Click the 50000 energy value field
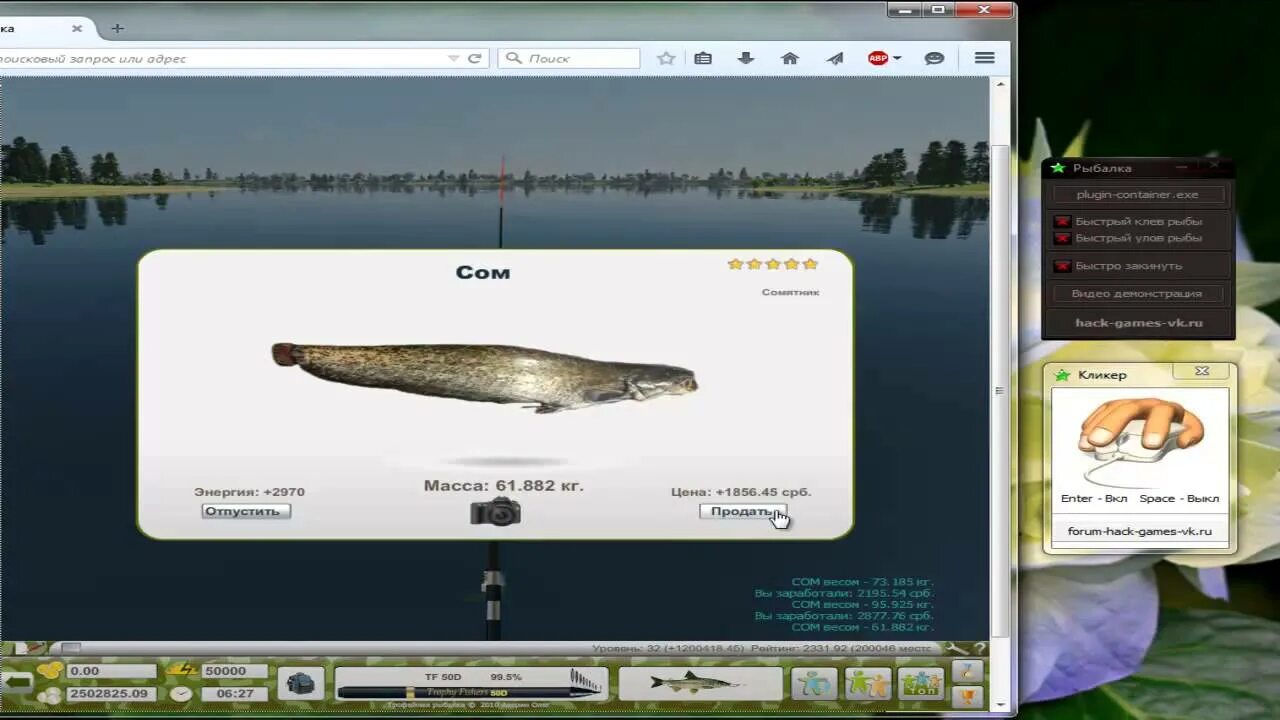The image size is (1280, 720). coord(234,671)
